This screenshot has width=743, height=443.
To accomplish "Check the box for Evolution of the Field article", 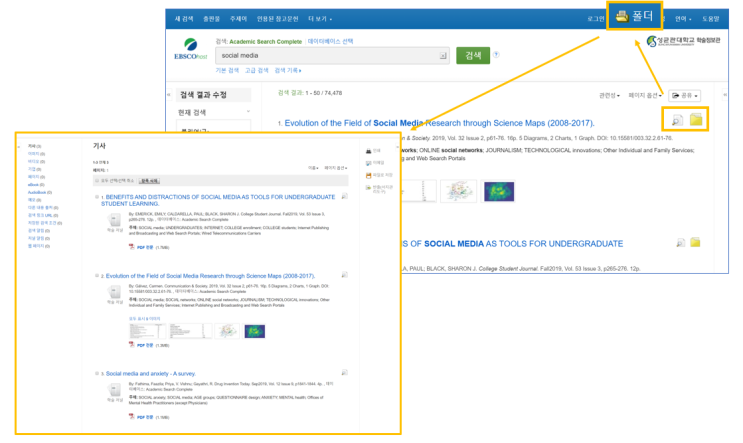I will tap(97, 275).
